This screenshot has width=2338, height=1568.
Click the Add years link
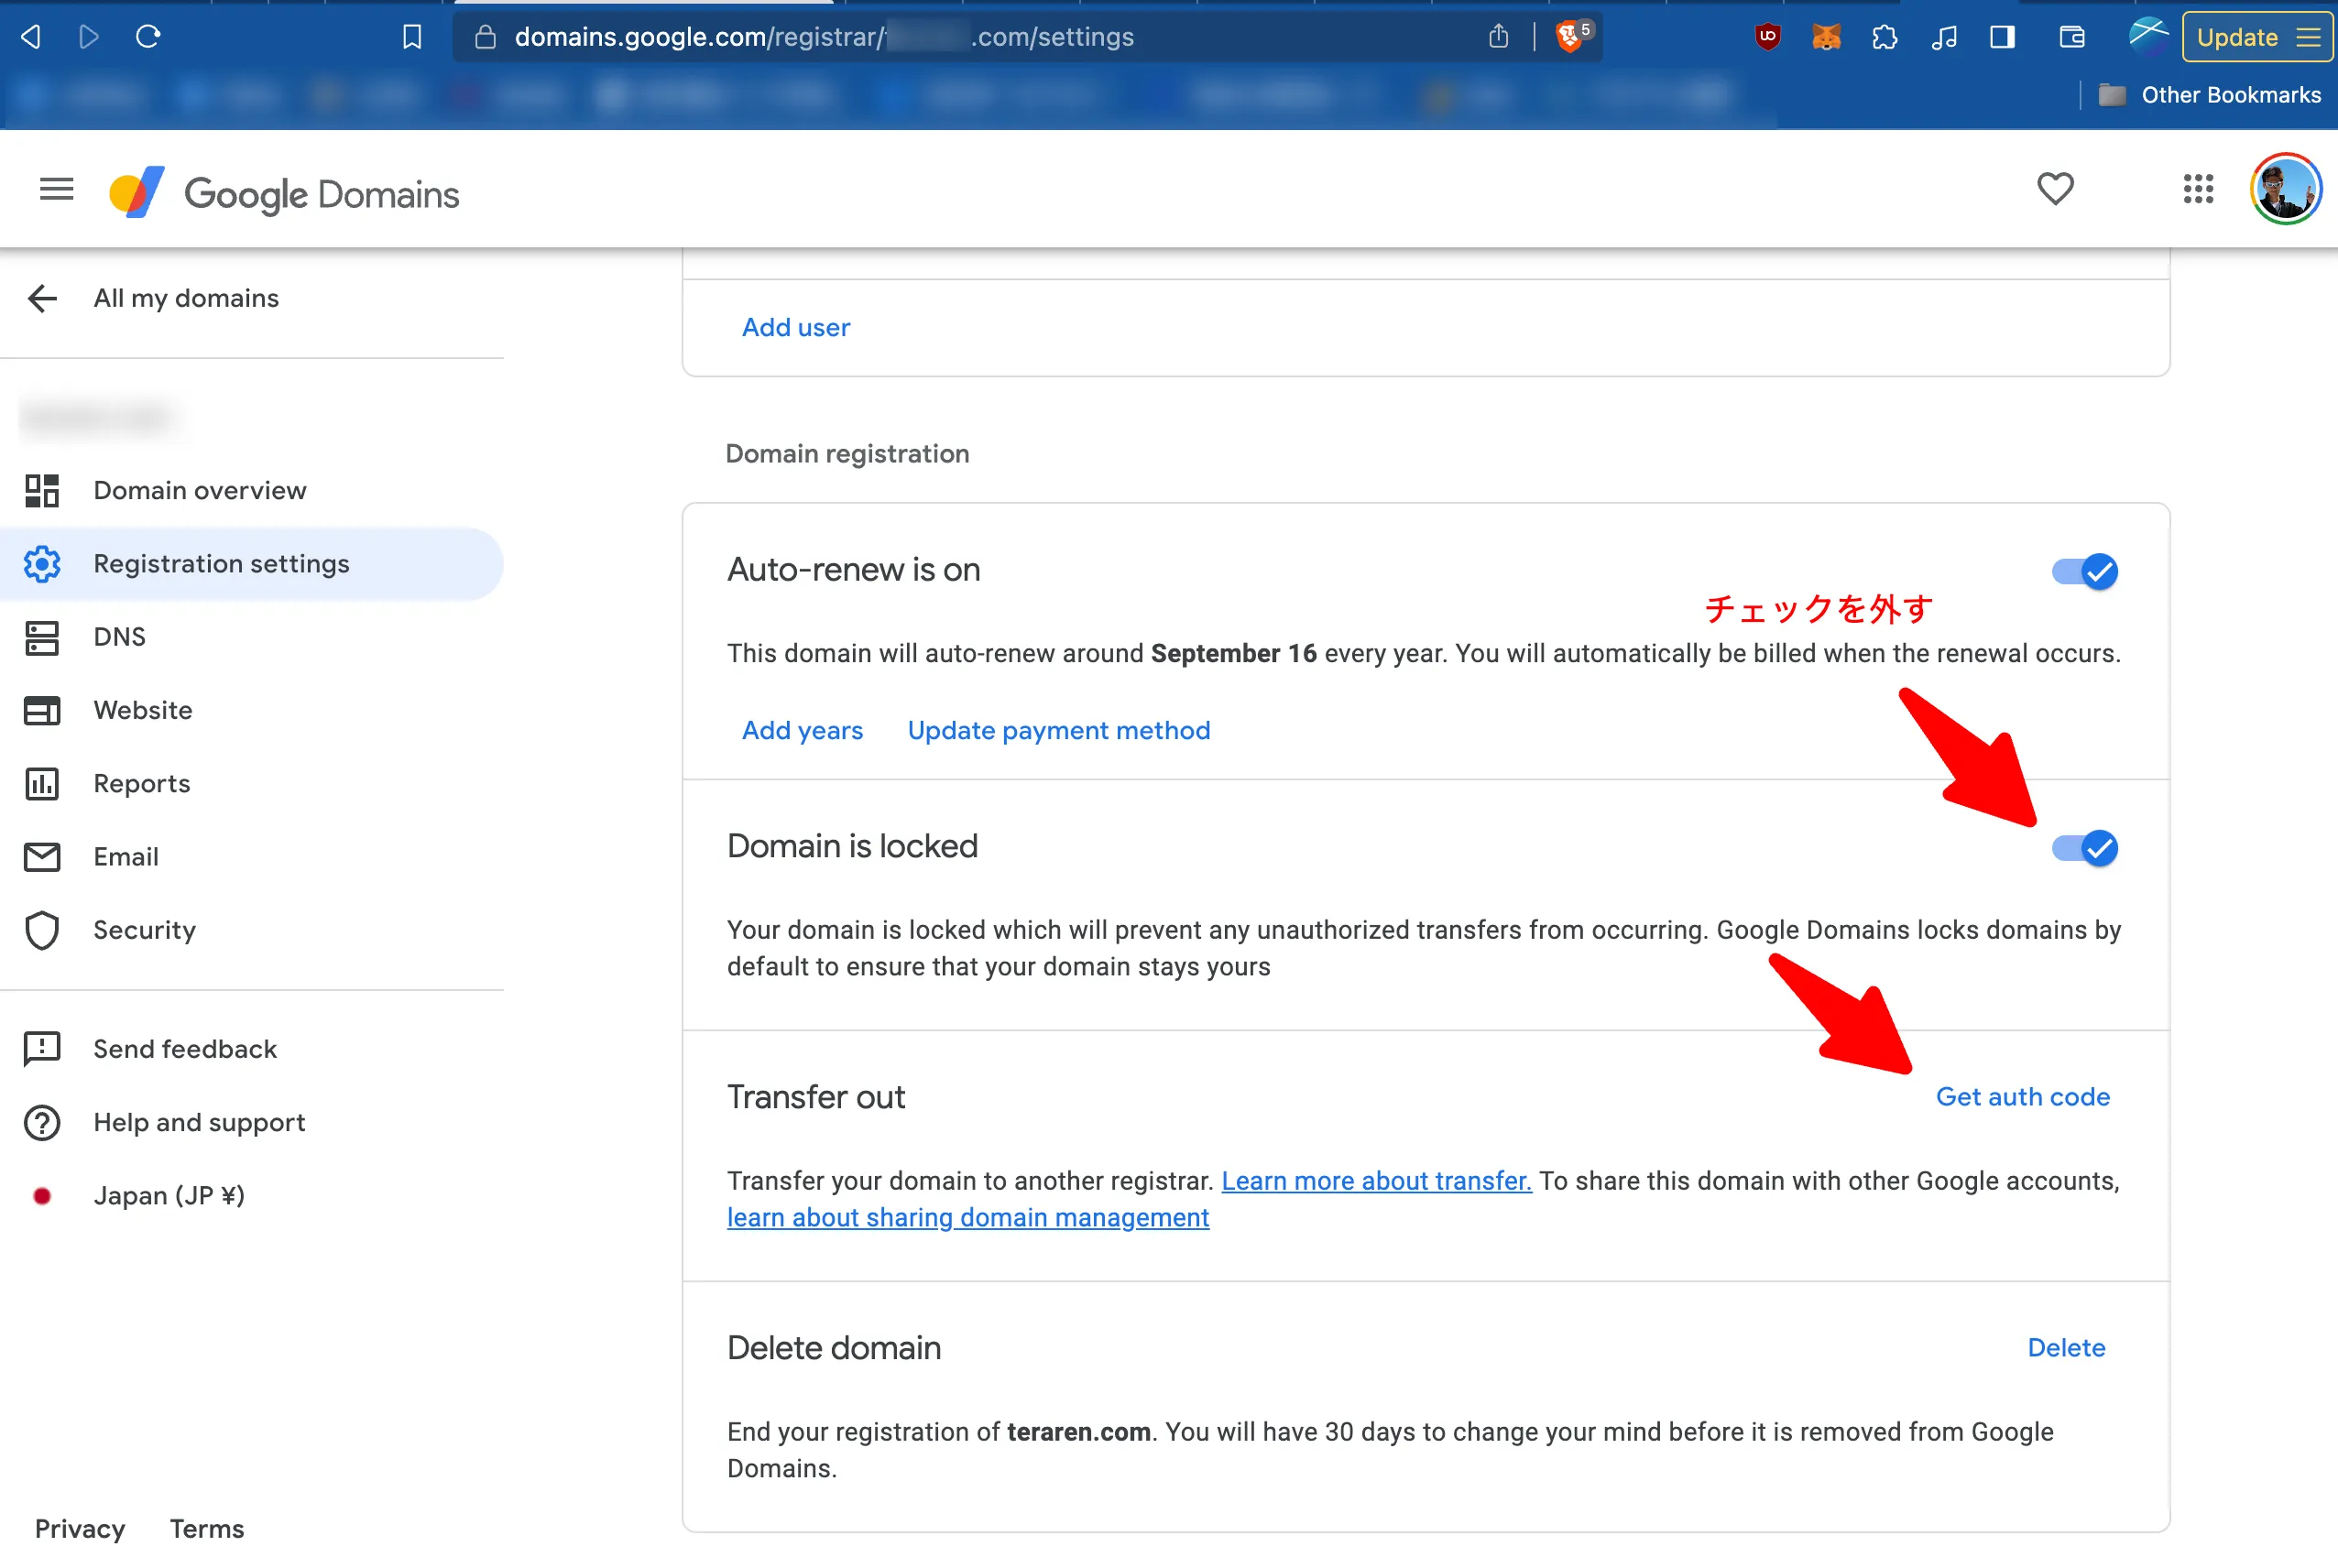tap(802, 731)
